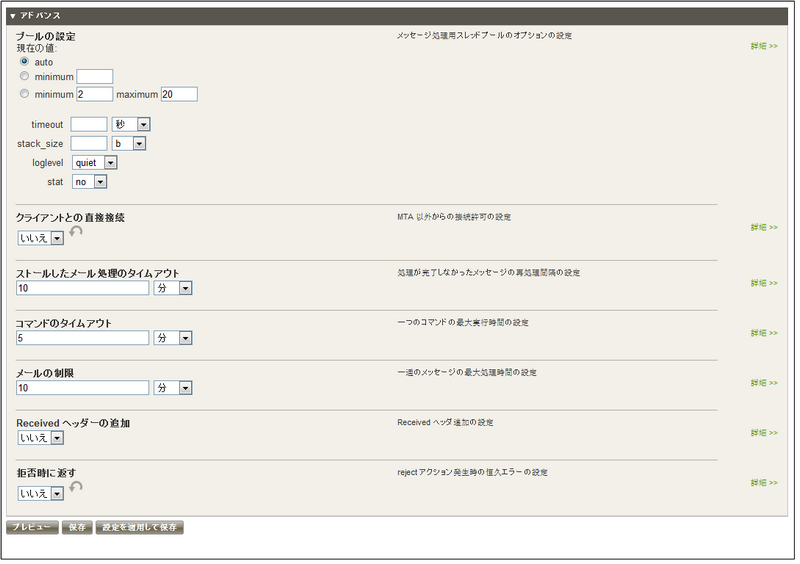Click the コマンドのタイムアウト value field

click(83, 338)
